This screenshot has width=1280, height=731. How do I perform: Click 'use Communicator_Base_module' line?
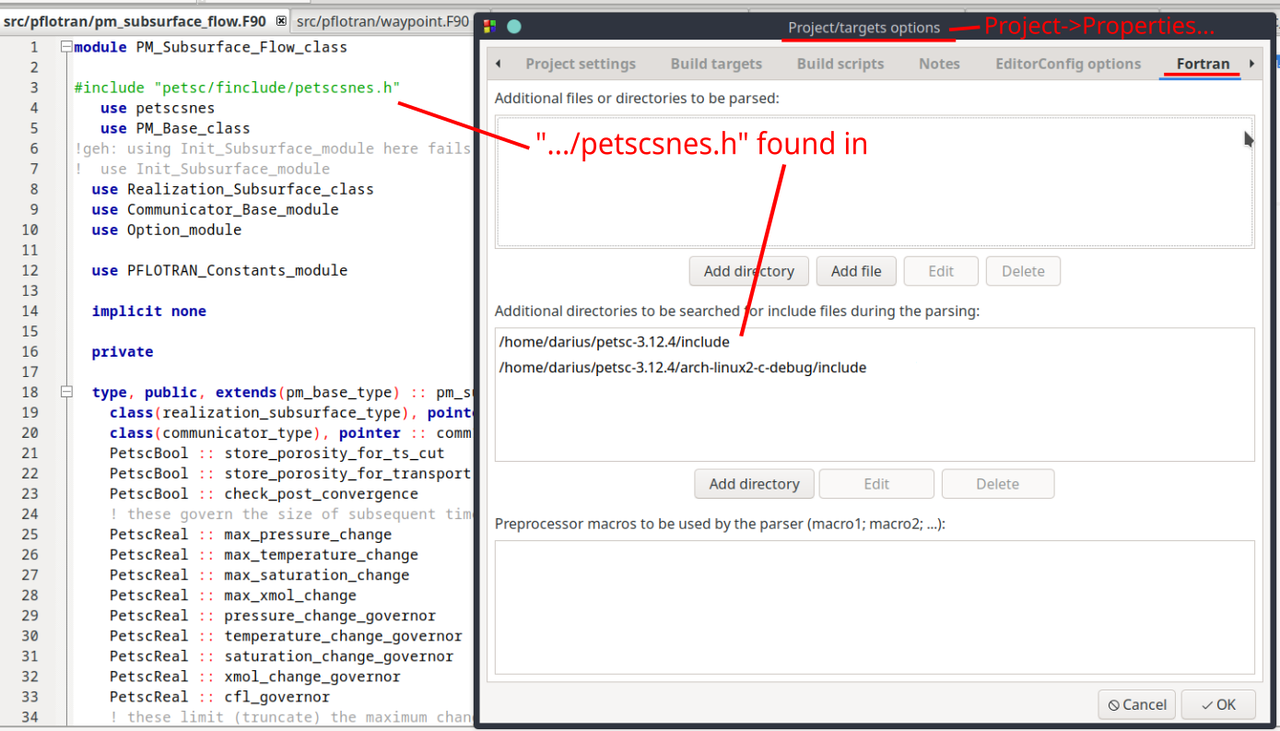(215, 209)
